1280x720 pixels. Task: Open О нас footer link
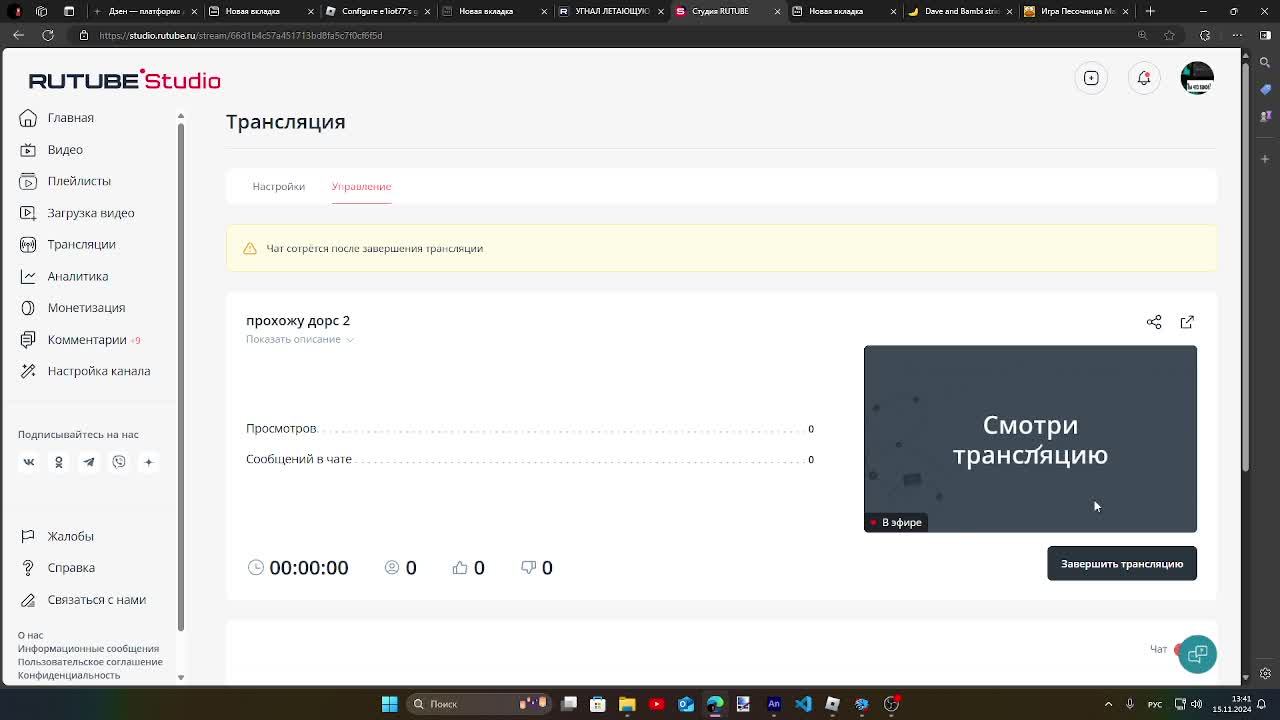(30, 635)
